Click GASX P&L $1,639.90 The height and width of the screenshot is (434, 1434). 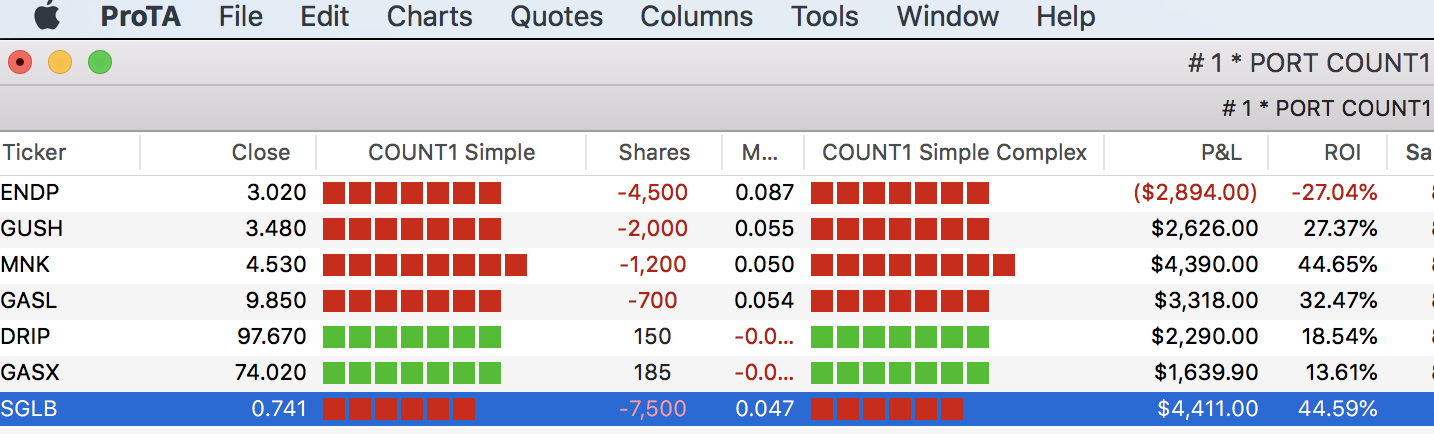(x=1205, y=372)
